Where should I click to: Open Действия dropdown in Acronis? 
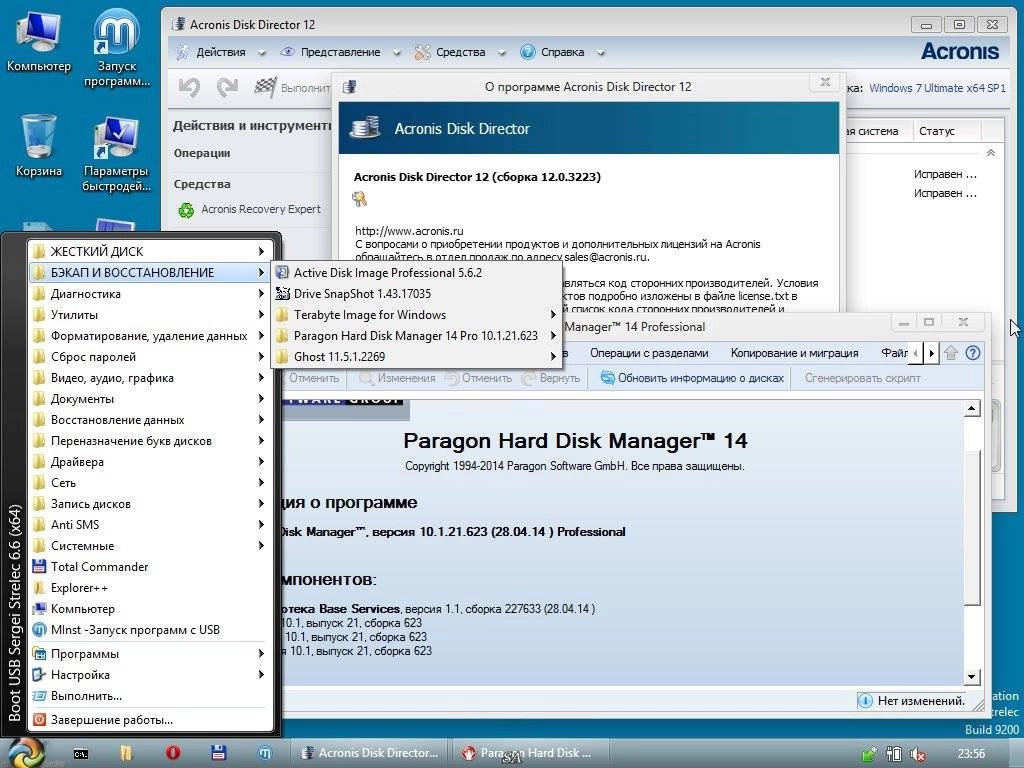pyautogui.click(x=221, y=52)
